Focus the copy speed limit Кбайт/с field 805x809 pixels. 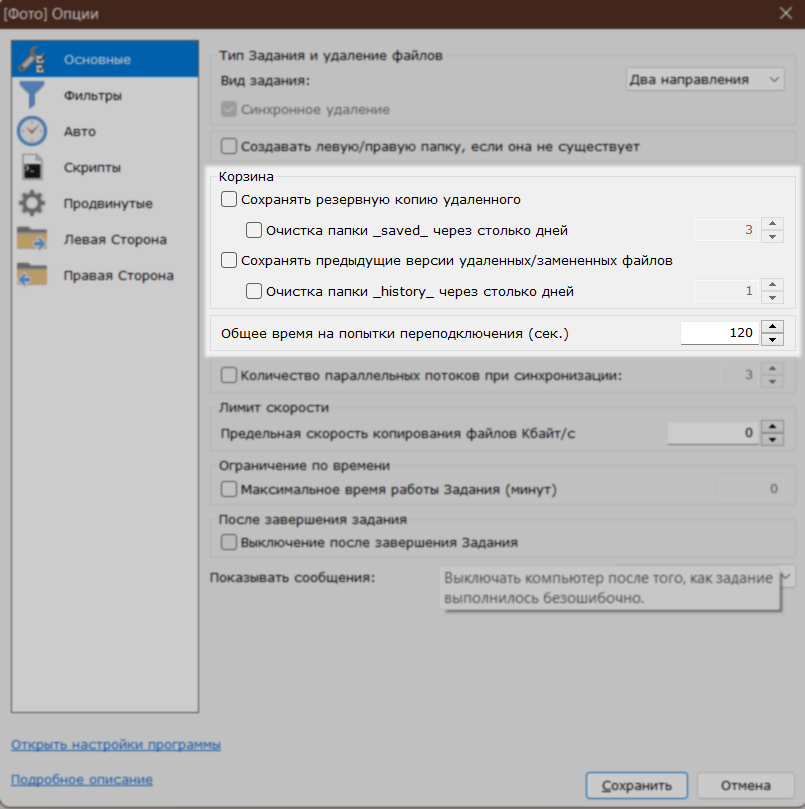click(x=713, y=433)
